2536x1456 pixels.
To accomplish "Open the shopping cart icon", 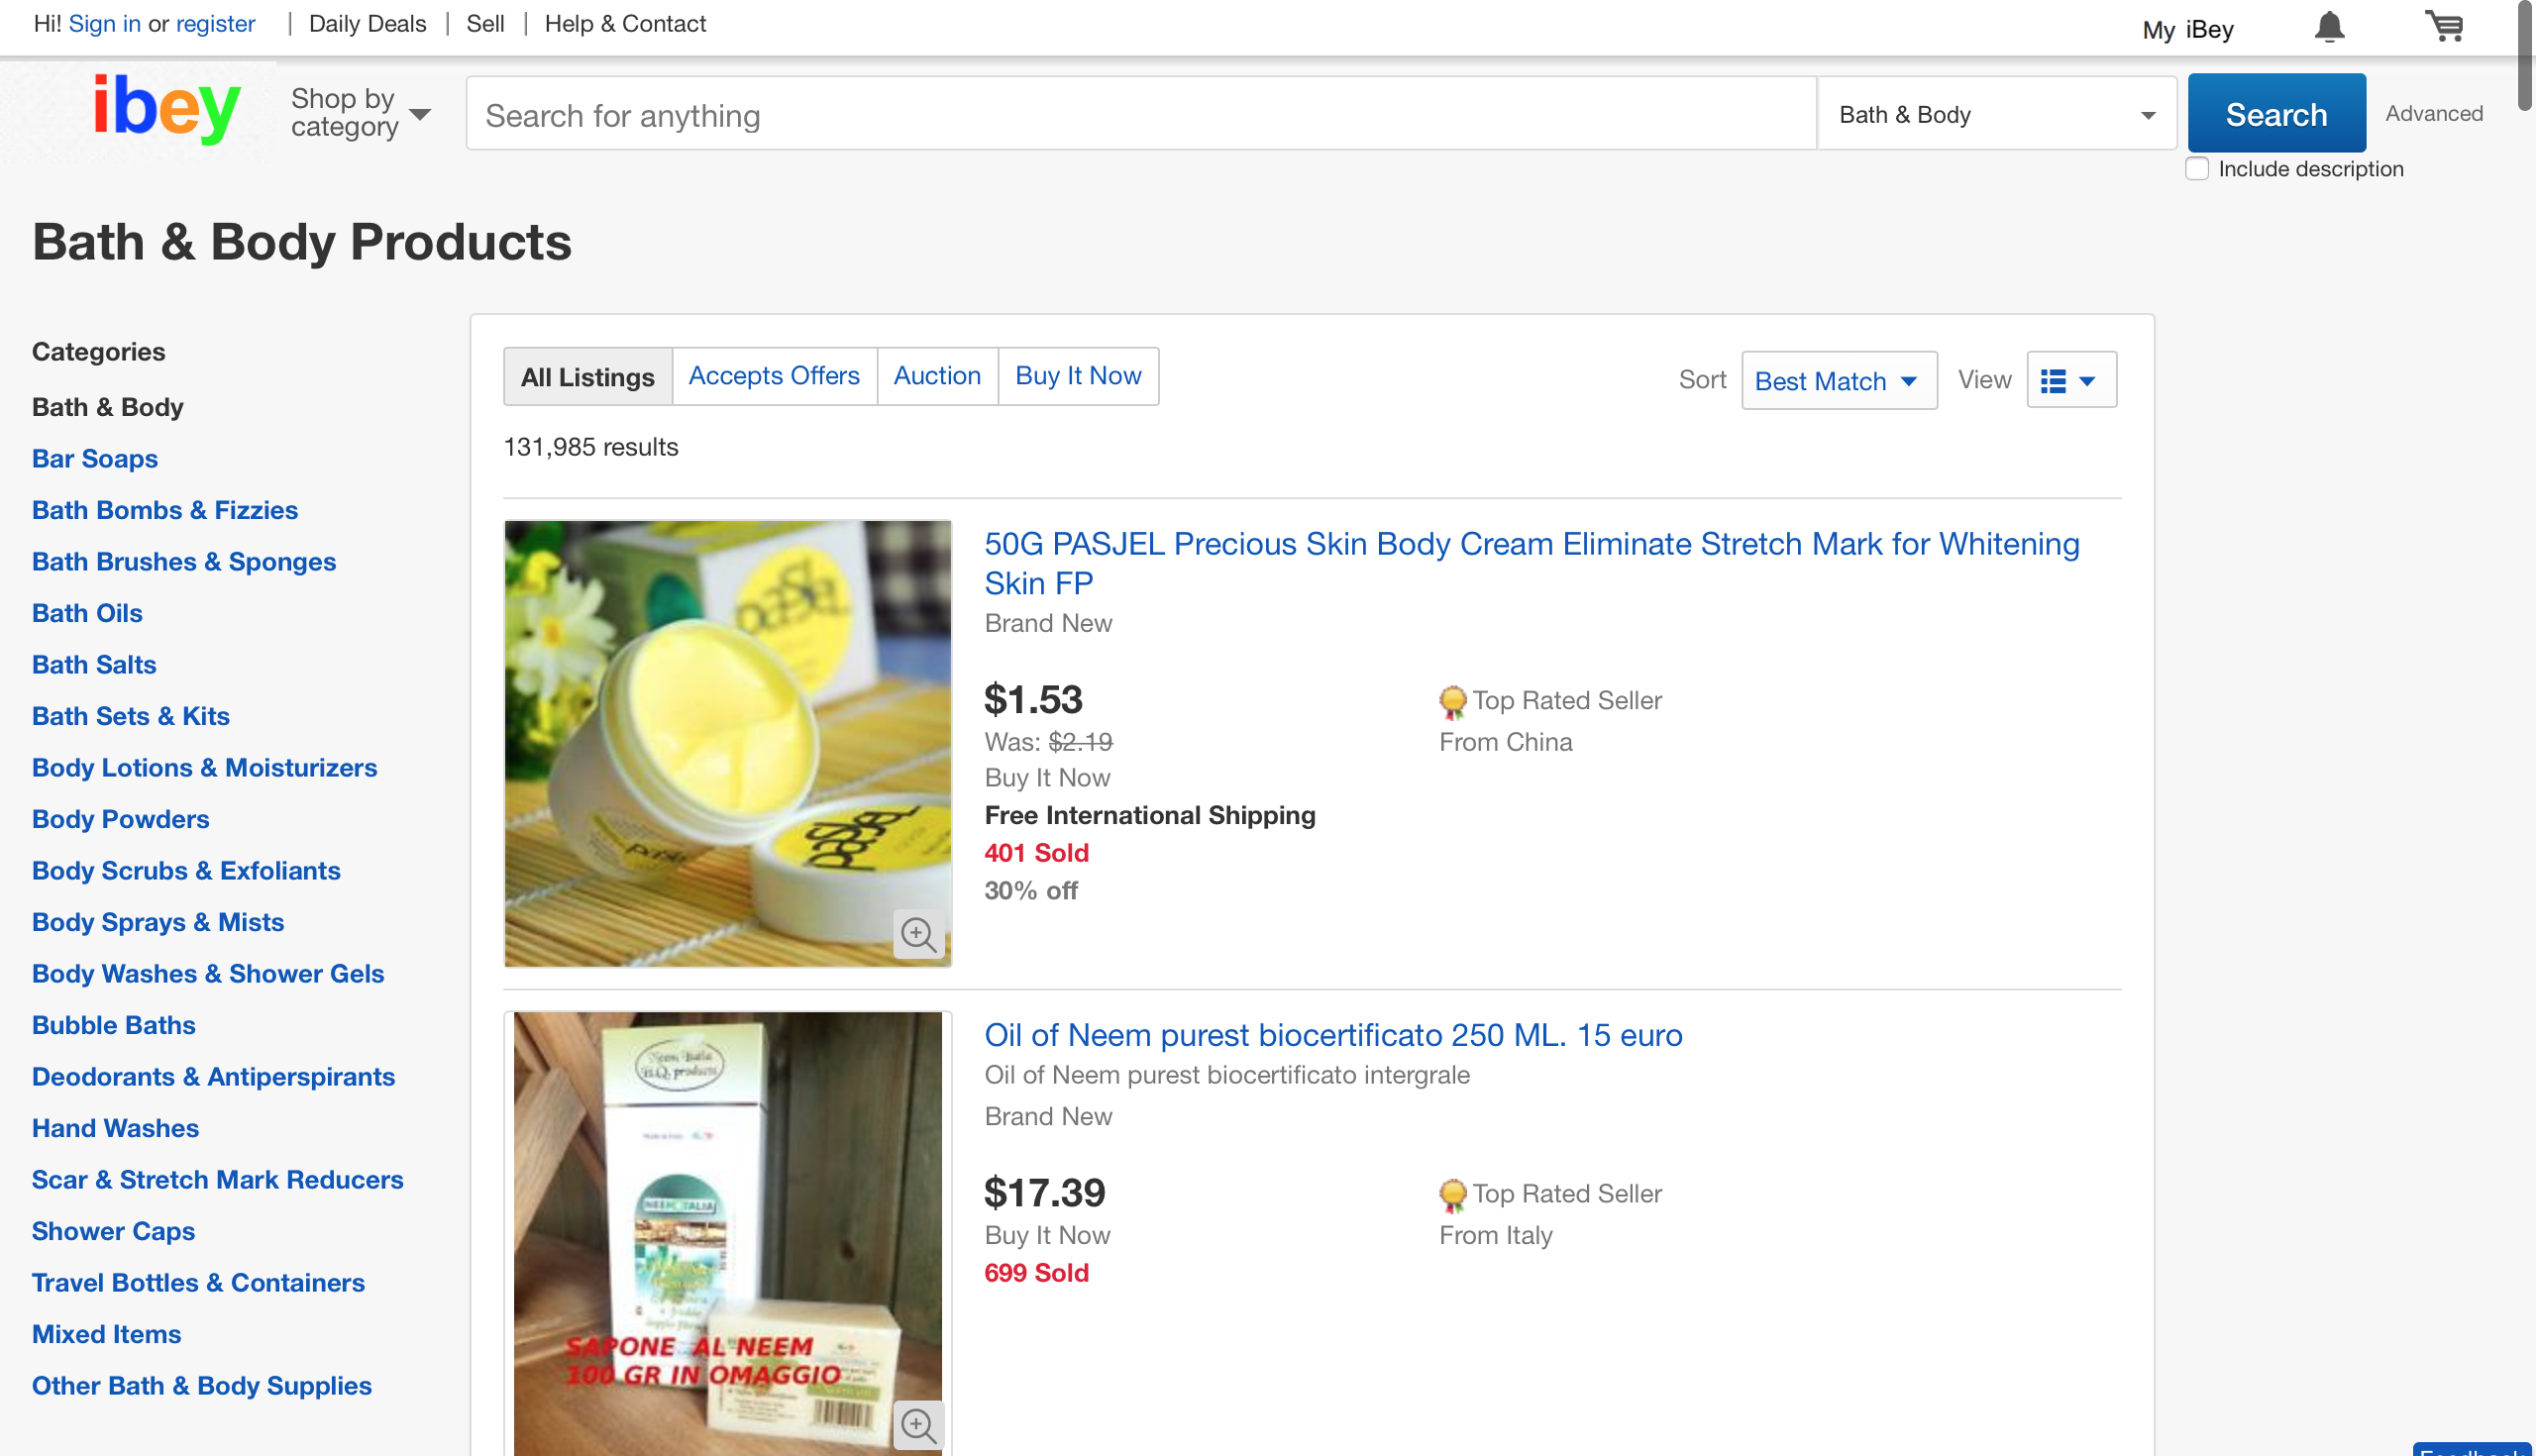I will coord(2444,26).
